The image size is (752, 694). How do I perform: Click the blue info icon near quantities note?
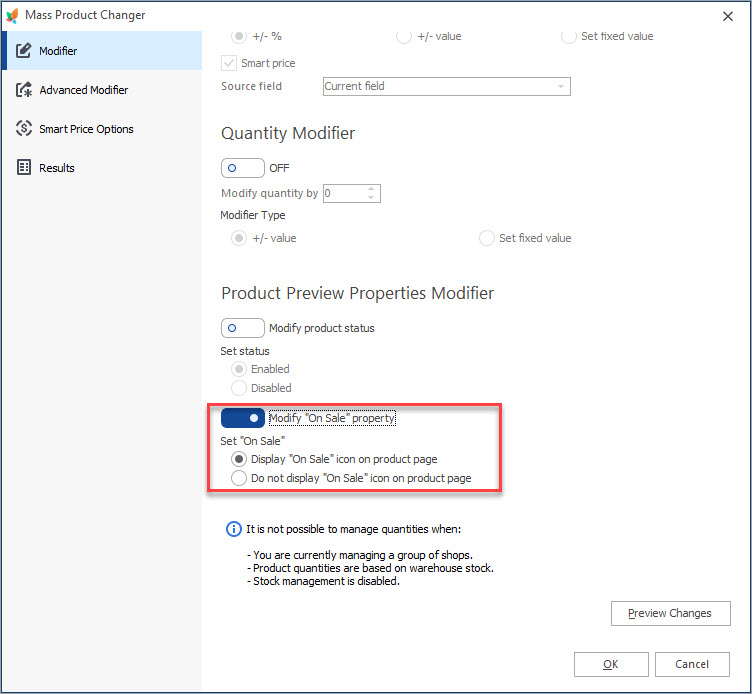click(x=234, y=529)
